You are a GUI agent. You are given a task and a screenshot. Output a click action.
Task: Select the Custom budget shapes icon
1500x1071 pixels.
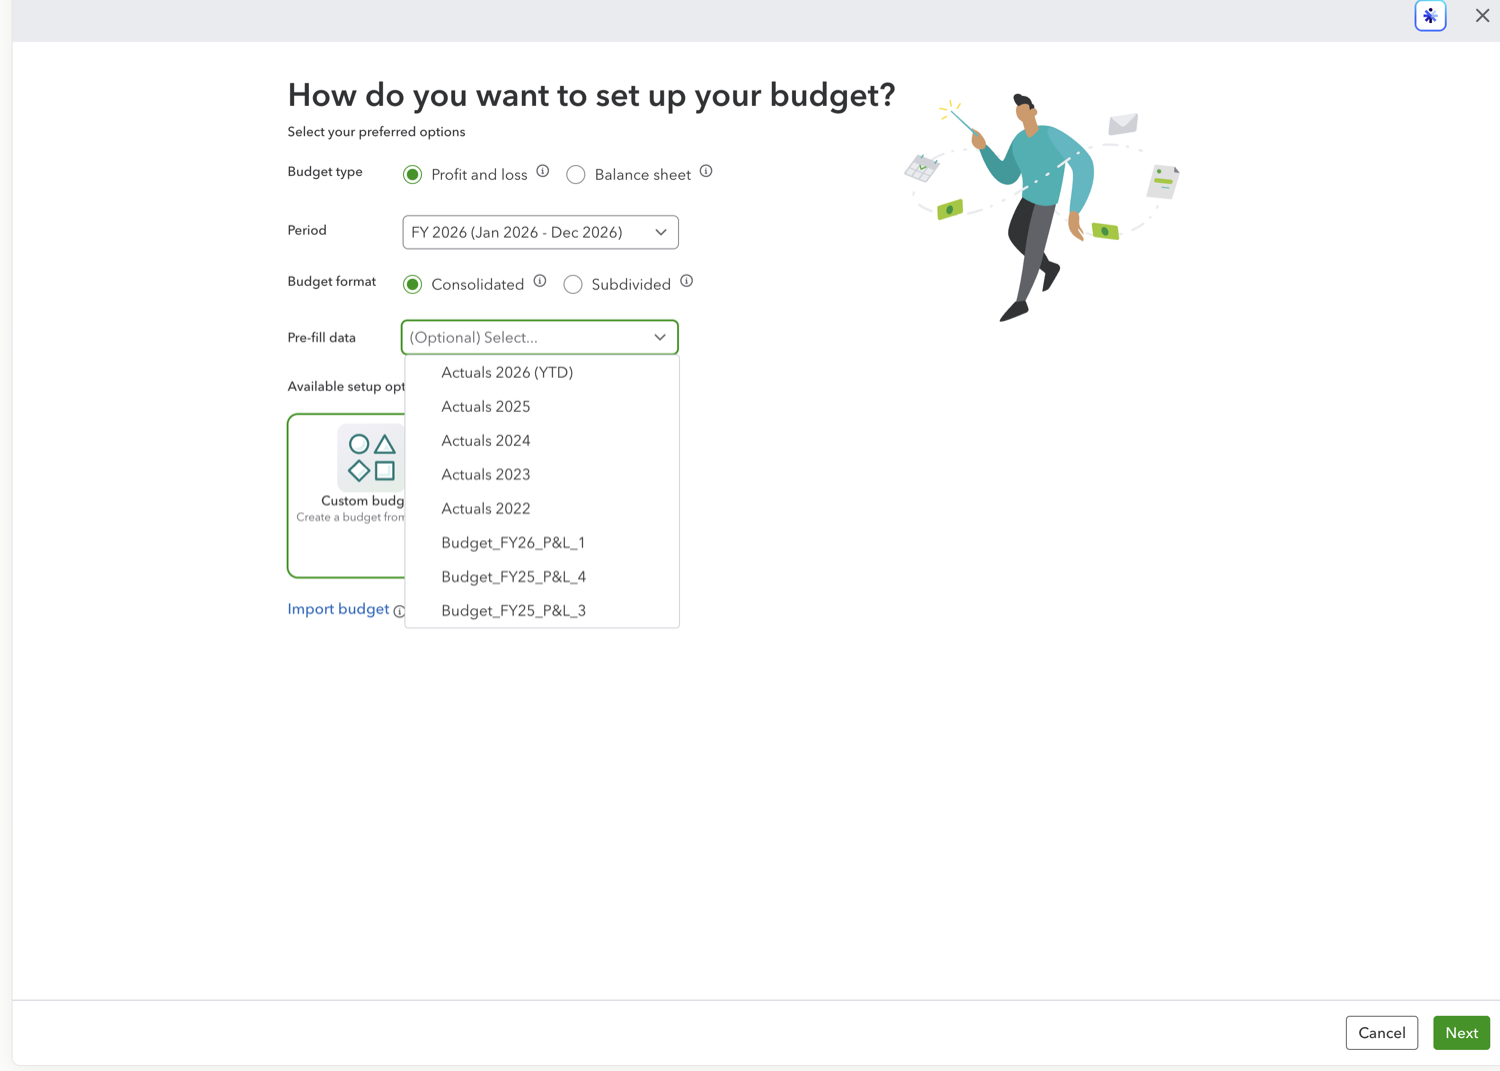(x=372, y=457)
